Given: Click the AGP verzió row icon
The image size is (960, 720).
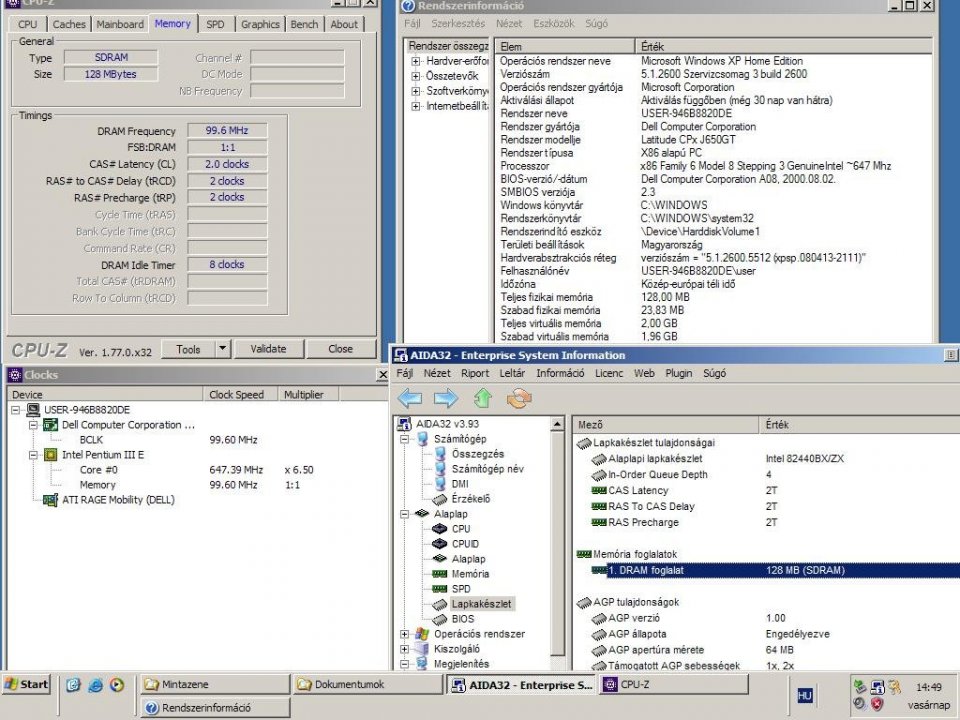Looking at the screenshot, I should point(598,618).
